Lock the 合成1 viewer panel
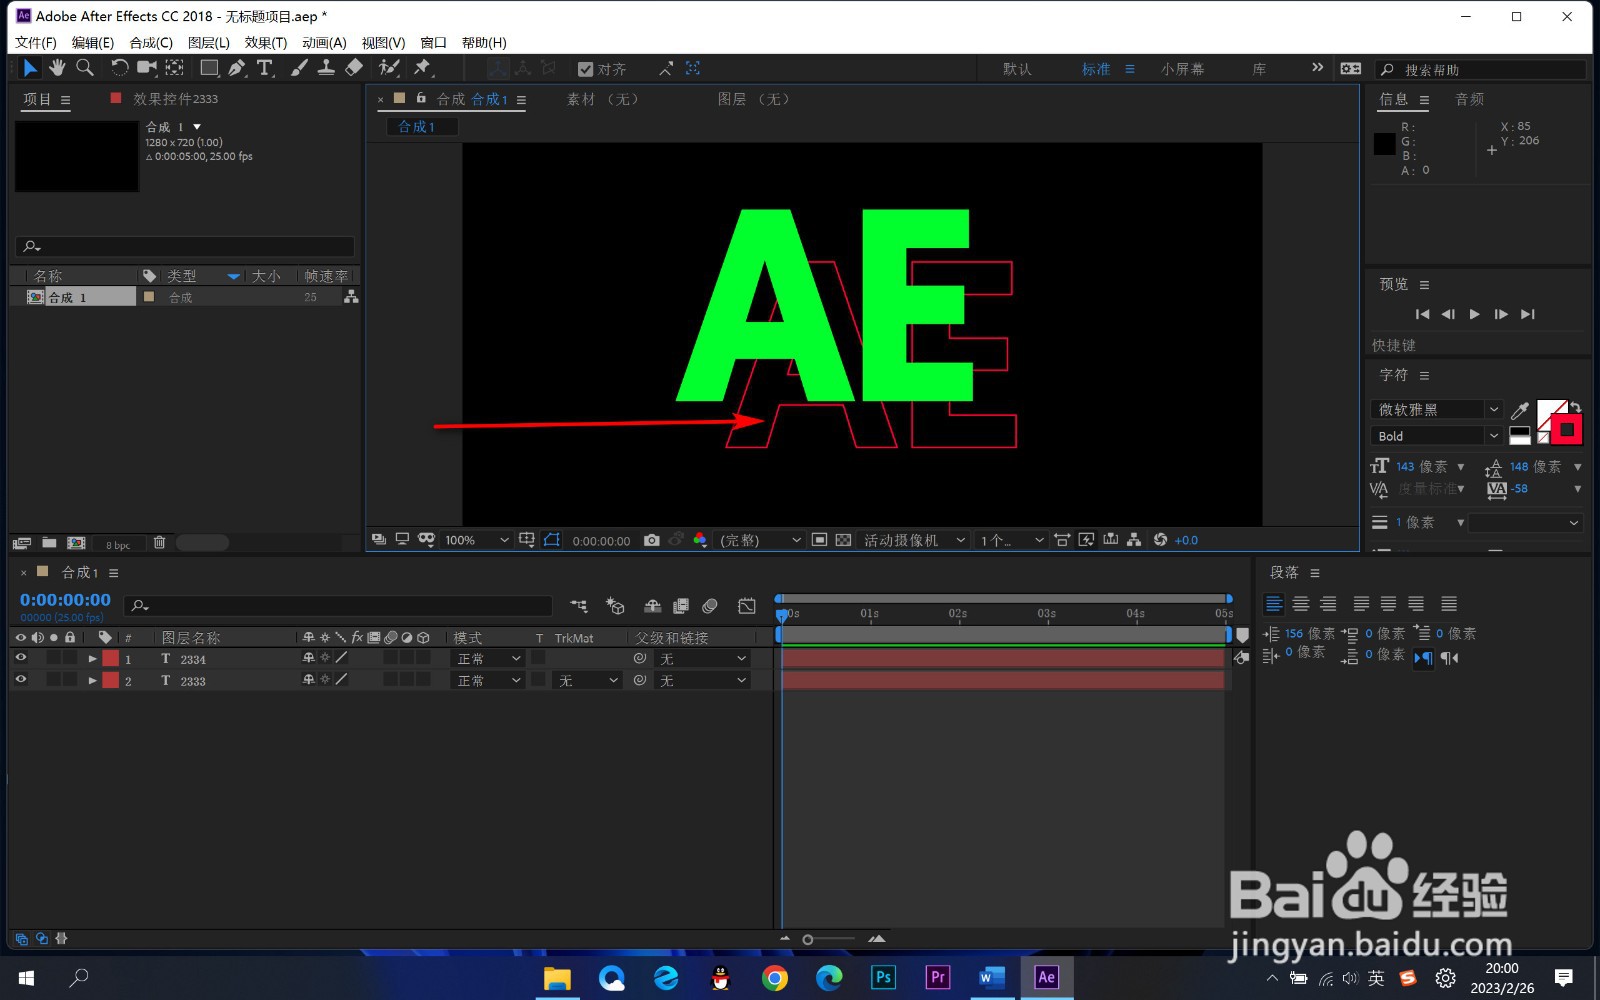 [421, 98]
